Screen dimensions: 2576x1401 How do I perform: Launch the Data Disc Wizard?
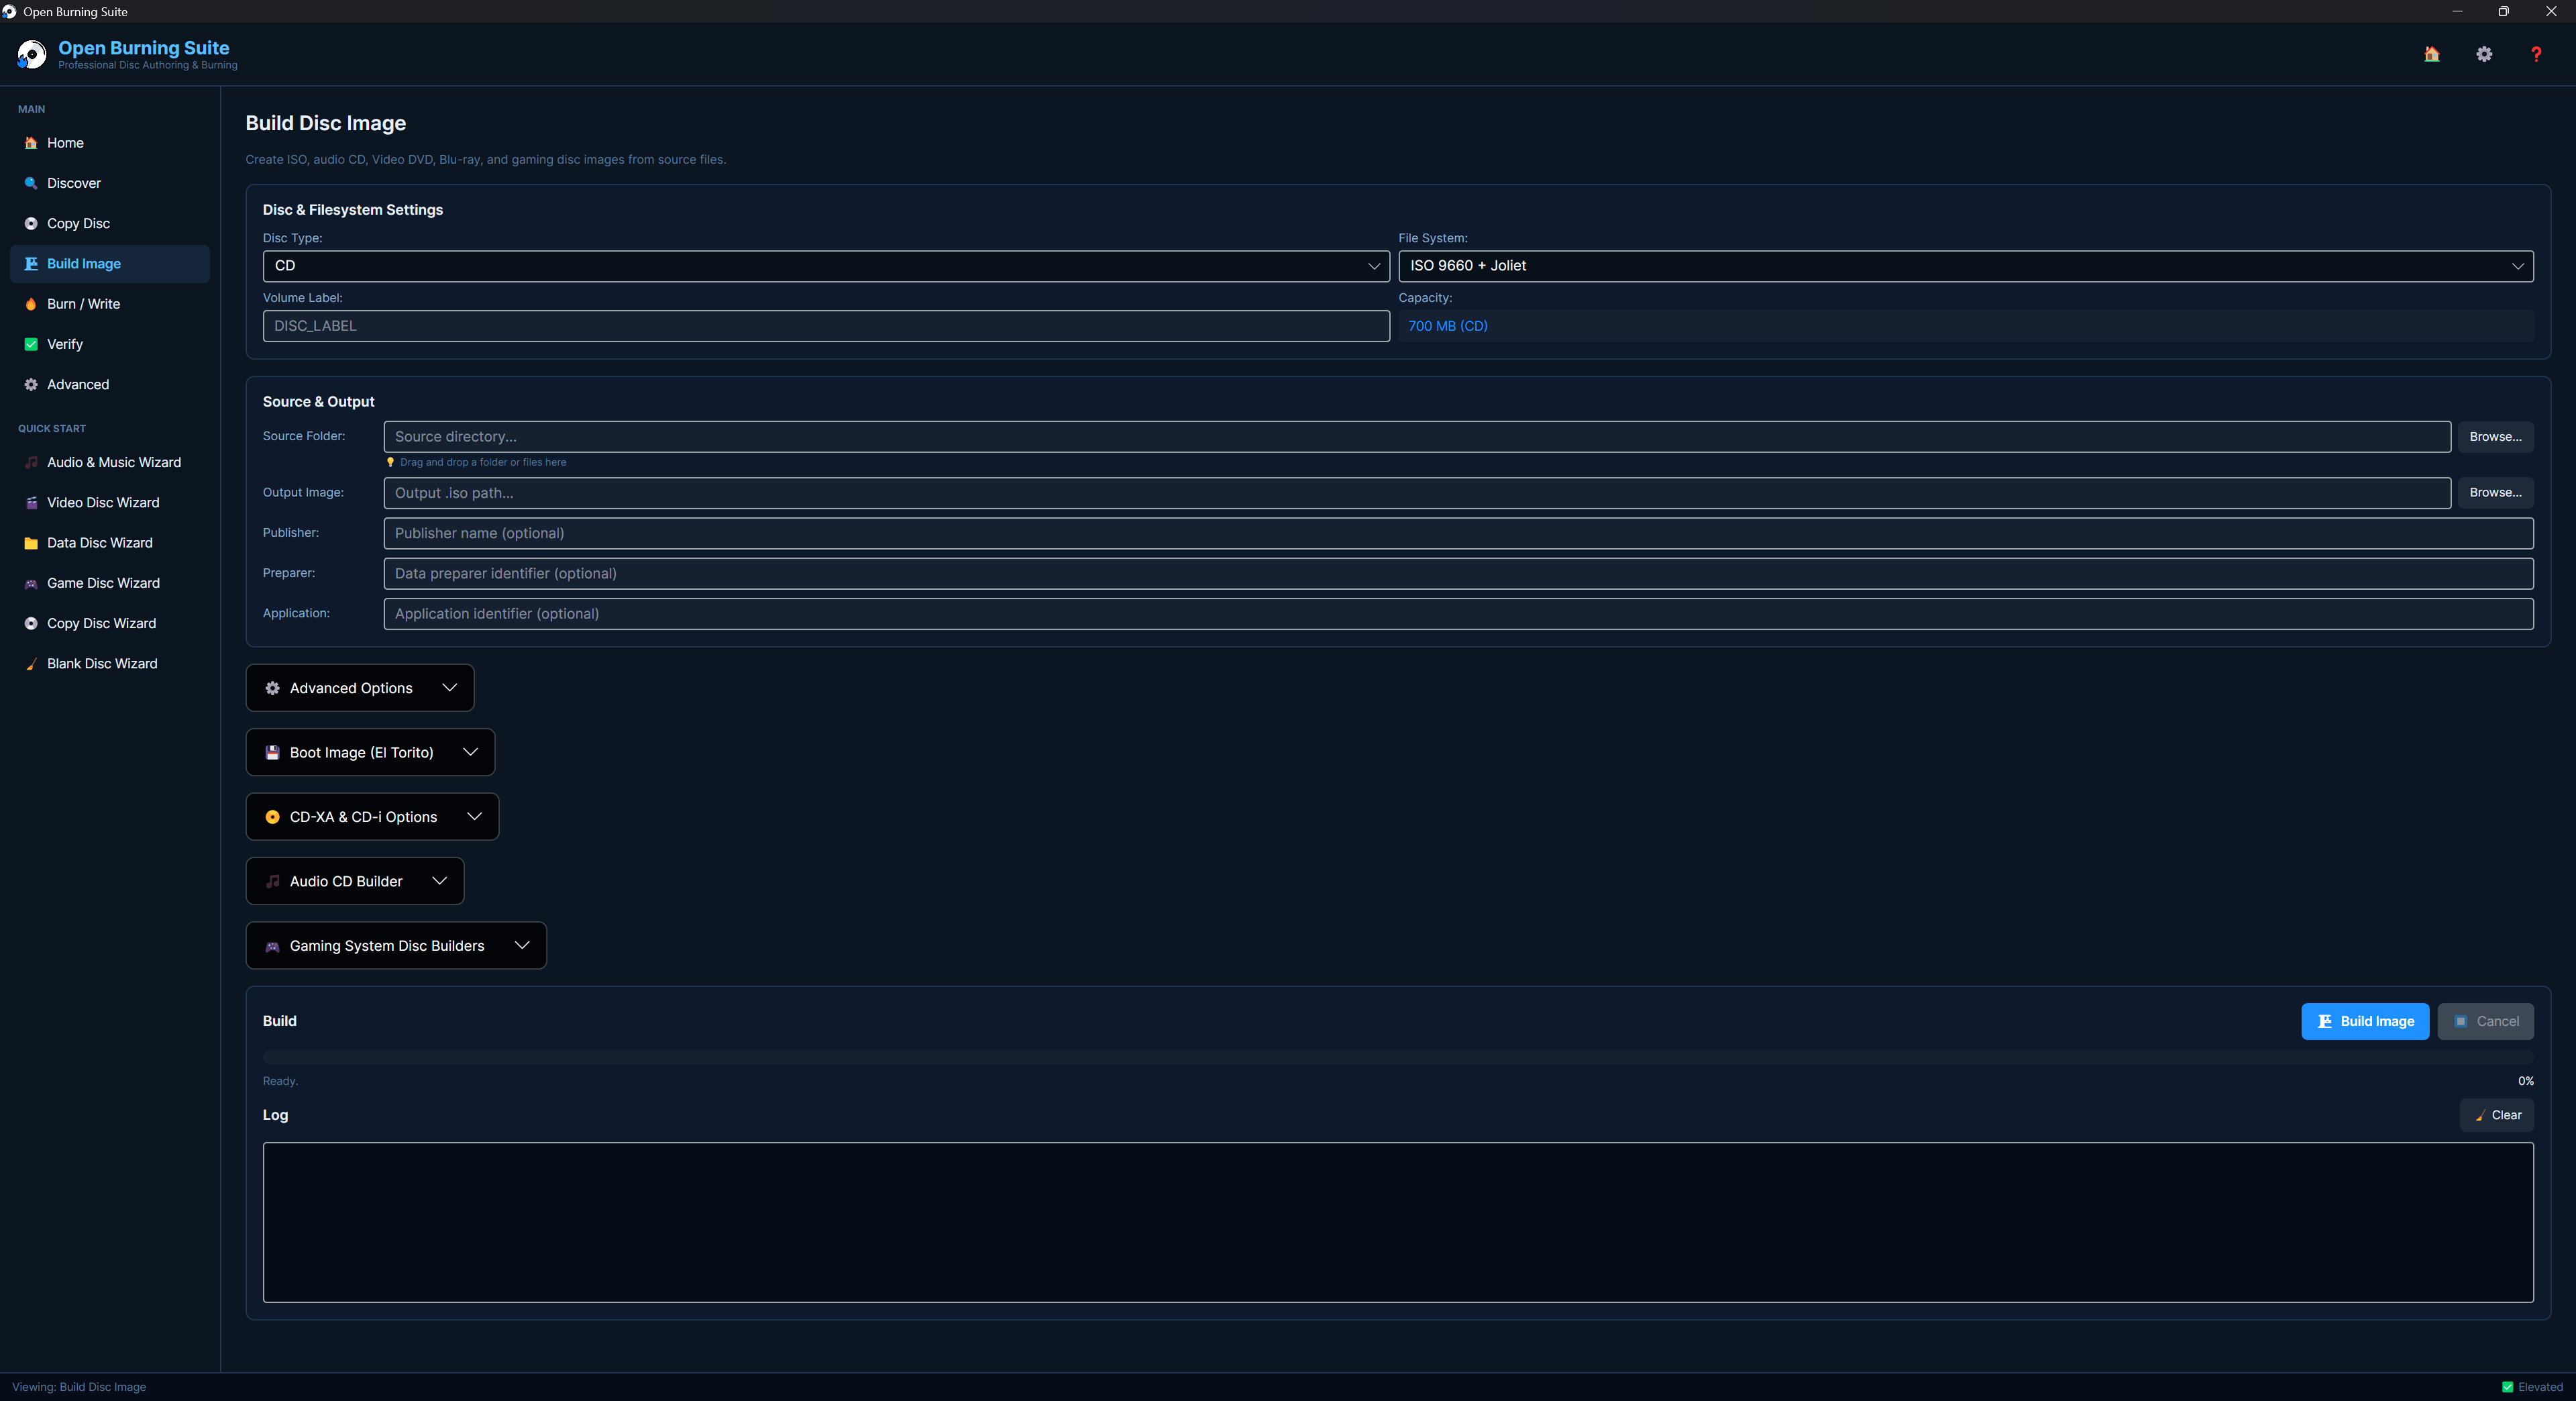point(110,543)
